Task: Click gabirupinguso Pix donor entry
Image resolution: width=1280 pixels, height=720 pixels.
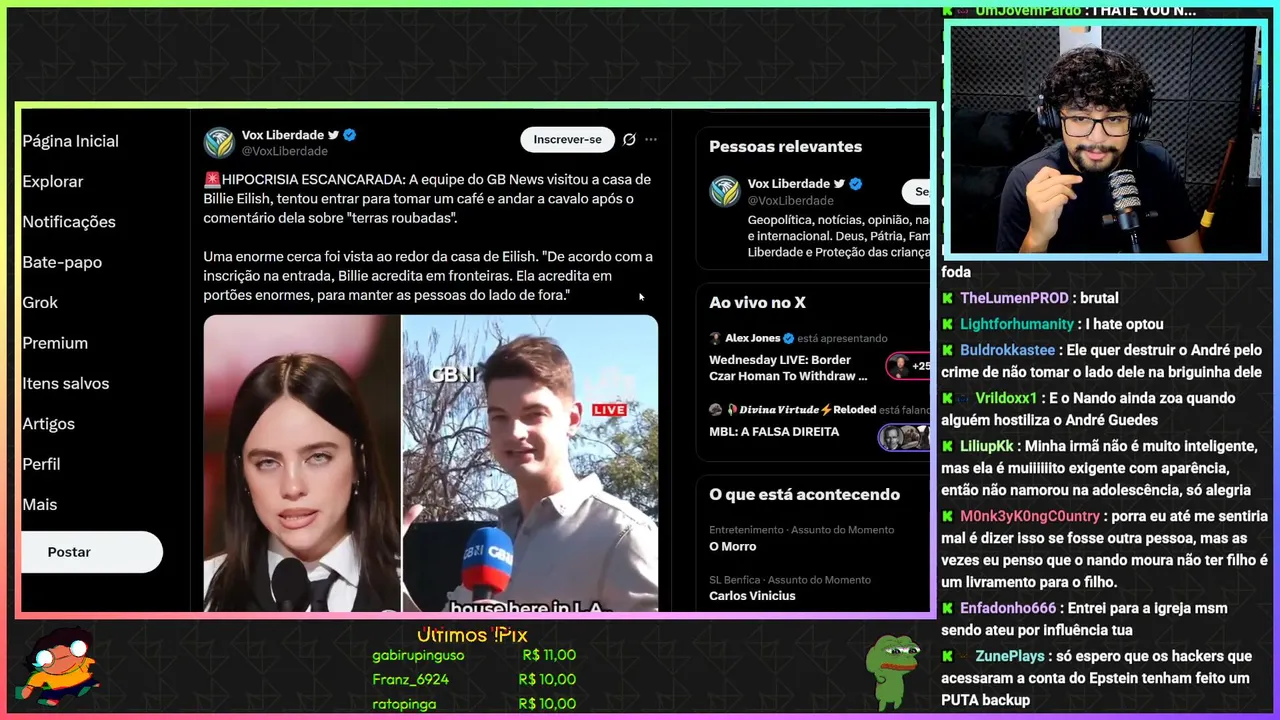Action: coord(473,655)
